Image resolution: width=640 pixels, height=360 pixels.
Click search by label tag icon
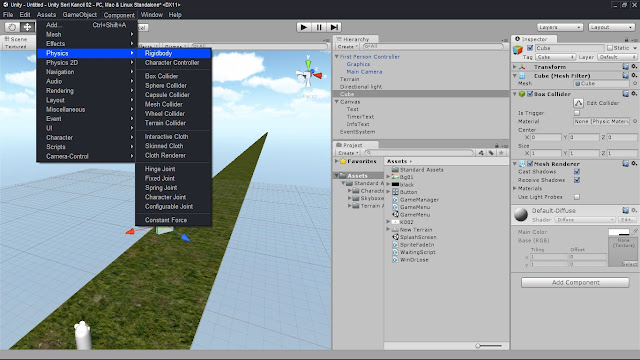coord(491,153)
